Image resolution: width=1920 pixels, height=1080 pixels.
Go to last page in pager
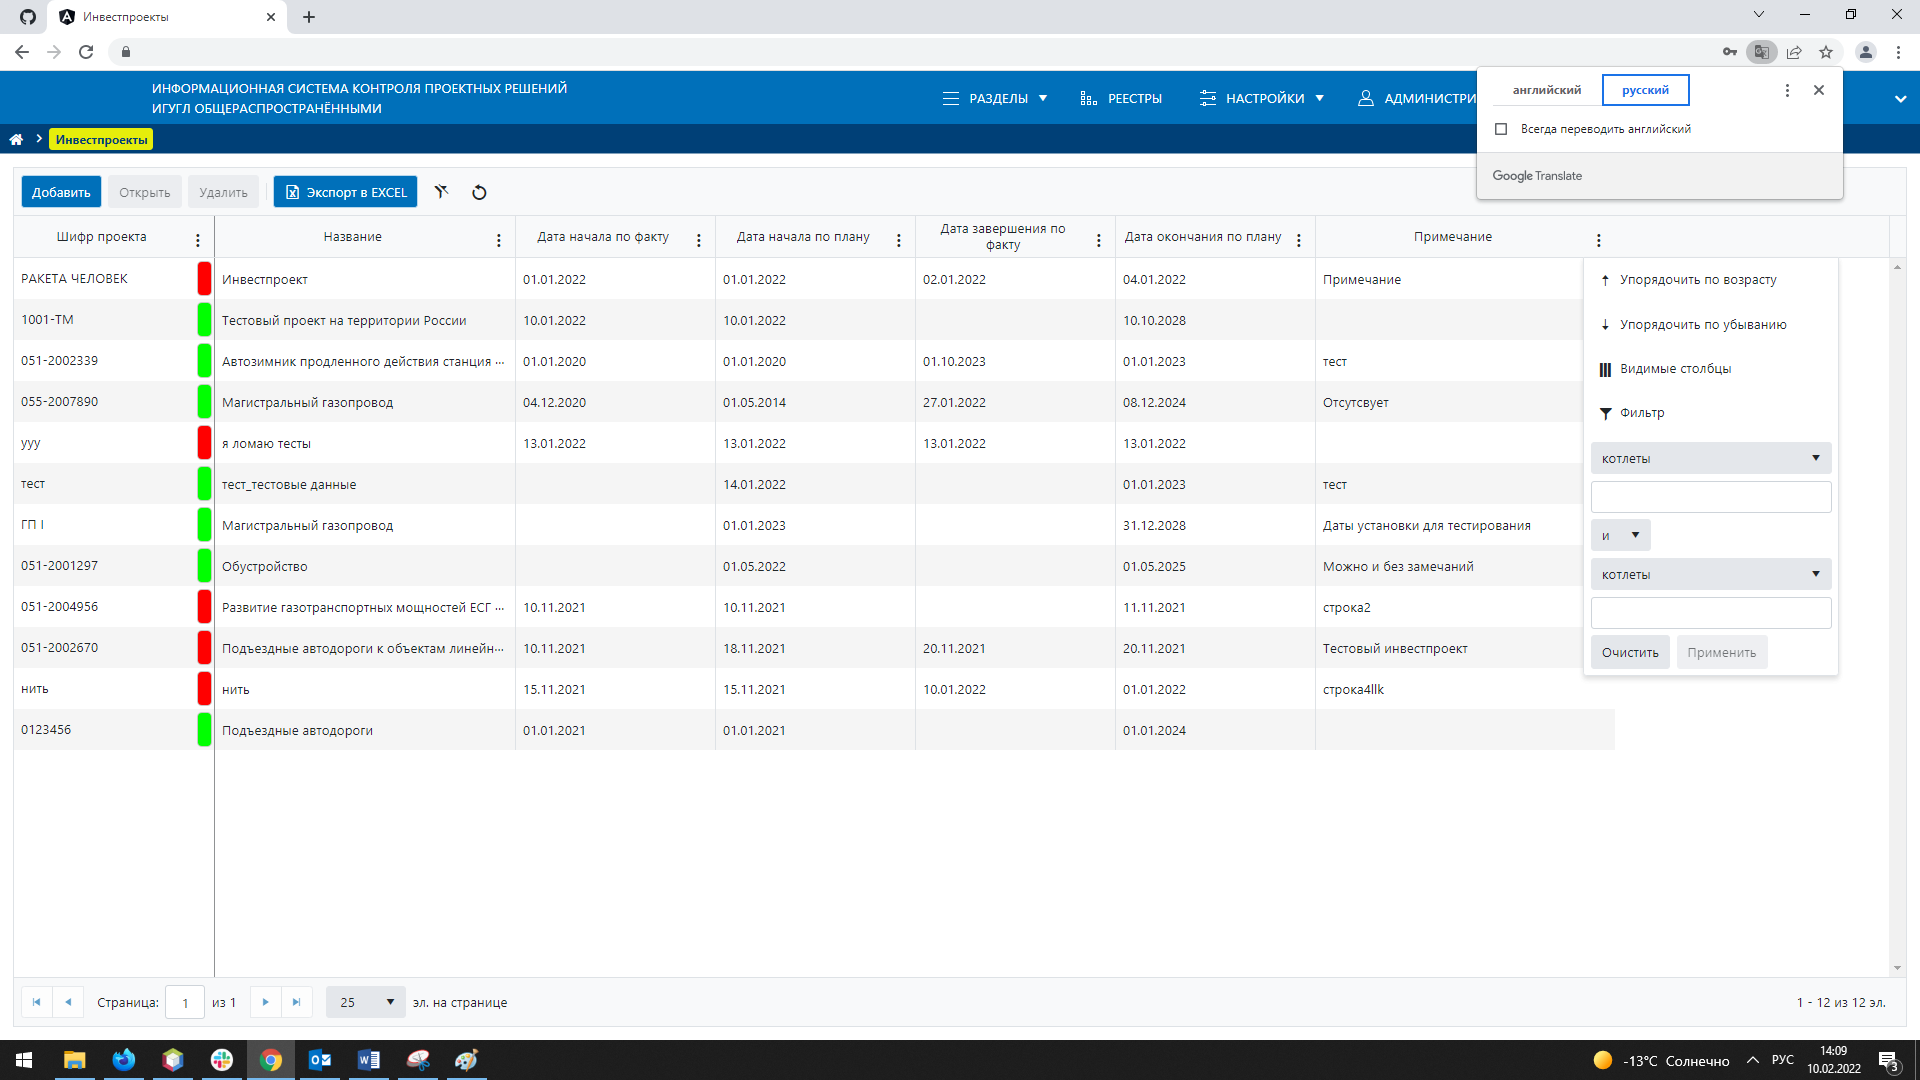point(296,1002)
